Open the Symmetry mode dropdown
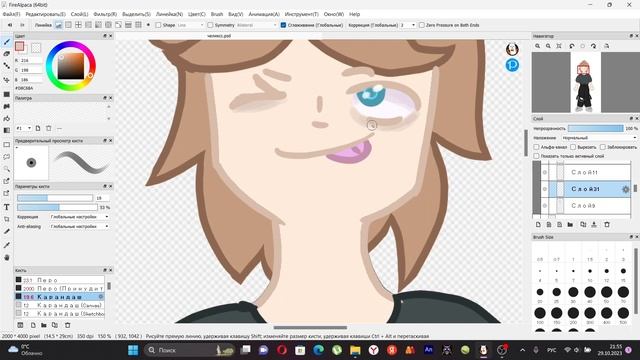This screenshot has width=640, height=360. 257,25
